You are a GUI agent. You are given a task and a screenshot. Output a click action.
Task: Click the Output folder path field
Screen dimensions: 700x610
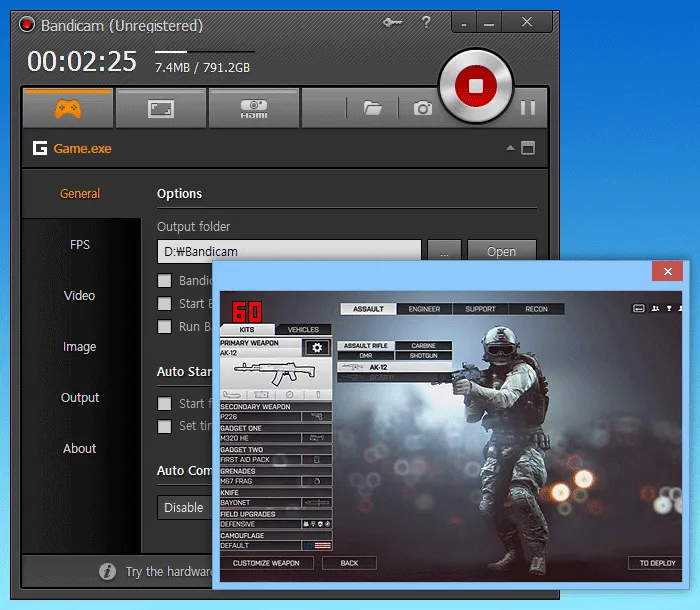pos(288,252)
